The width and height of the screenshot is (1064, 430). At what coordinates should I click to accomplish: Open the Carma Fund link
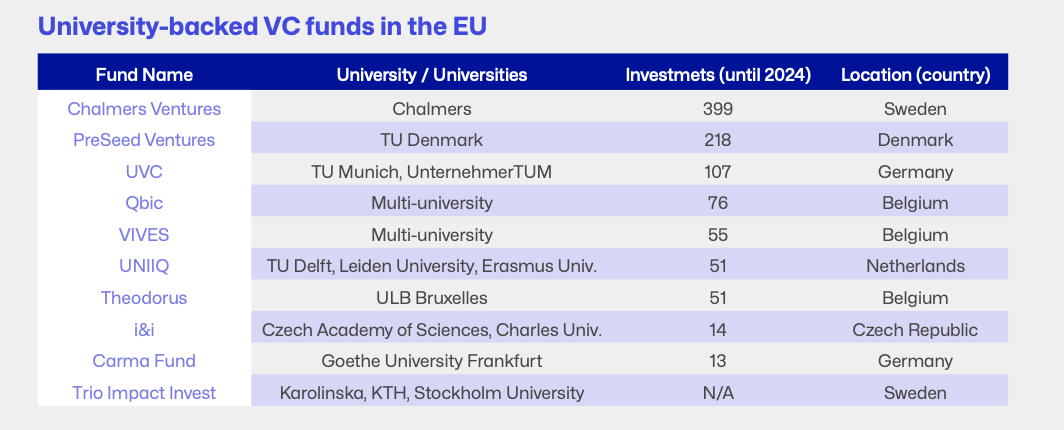pos(144,361)
